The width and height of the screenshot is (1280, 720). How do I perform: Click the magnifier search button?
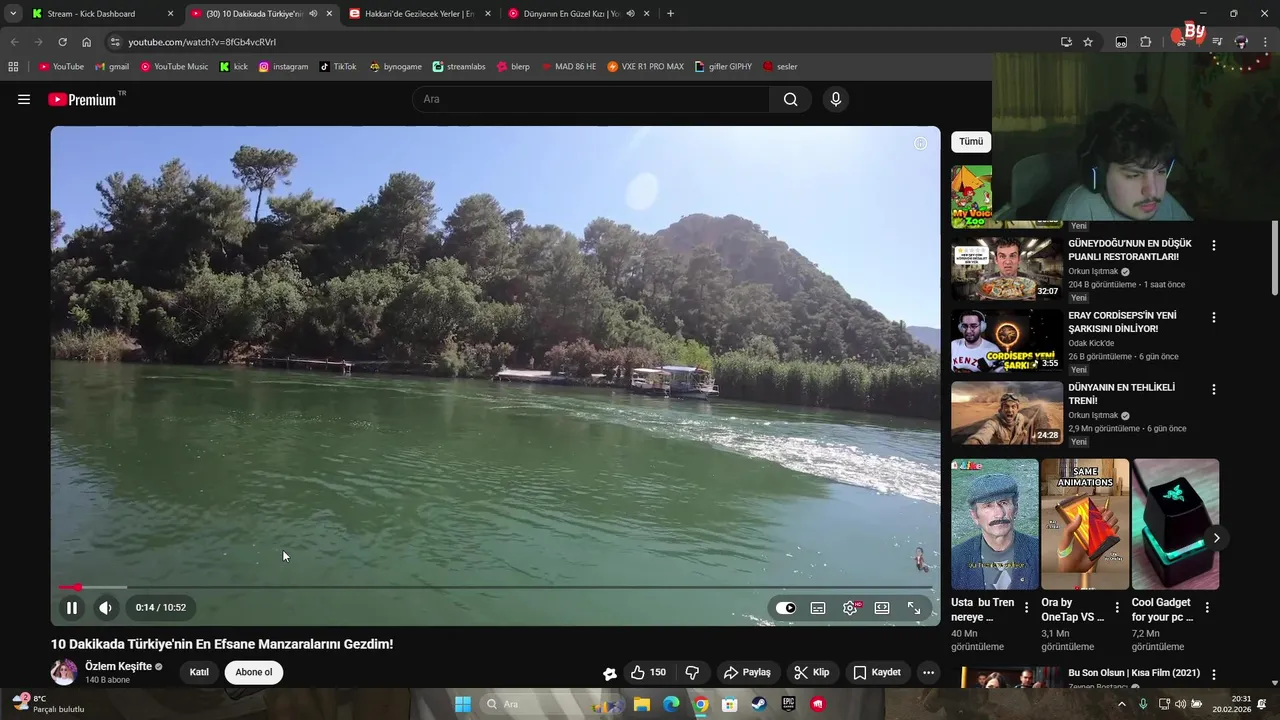791,99
